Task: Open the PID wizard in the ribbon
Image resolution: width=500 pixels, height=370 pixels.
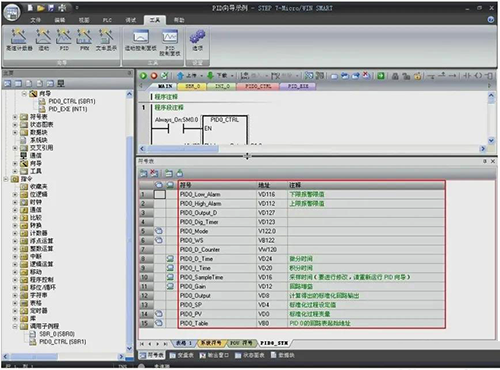Action: coord(64,40)
